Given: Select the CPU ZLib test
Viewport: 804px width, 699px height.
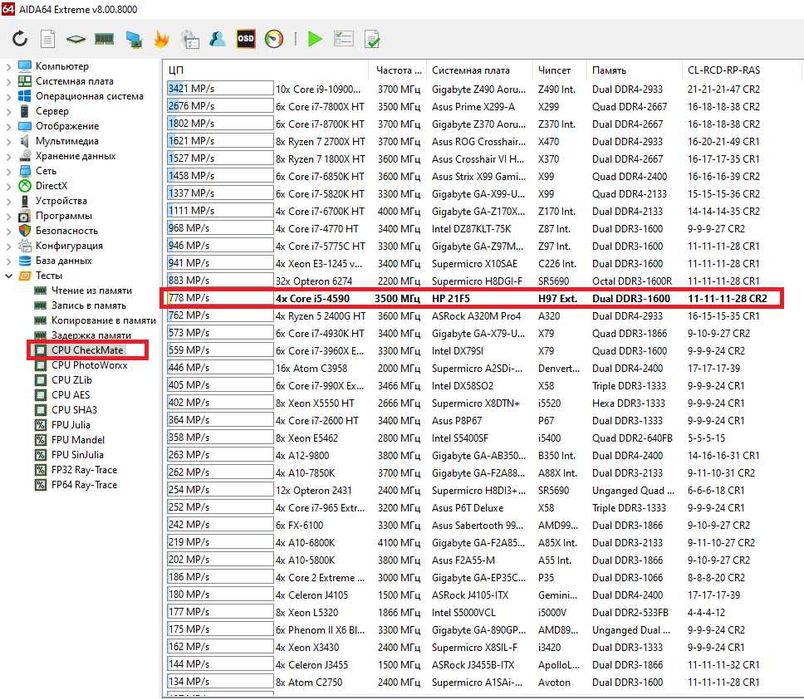Looking at the screenshot, I should click(x=71, y=380).
